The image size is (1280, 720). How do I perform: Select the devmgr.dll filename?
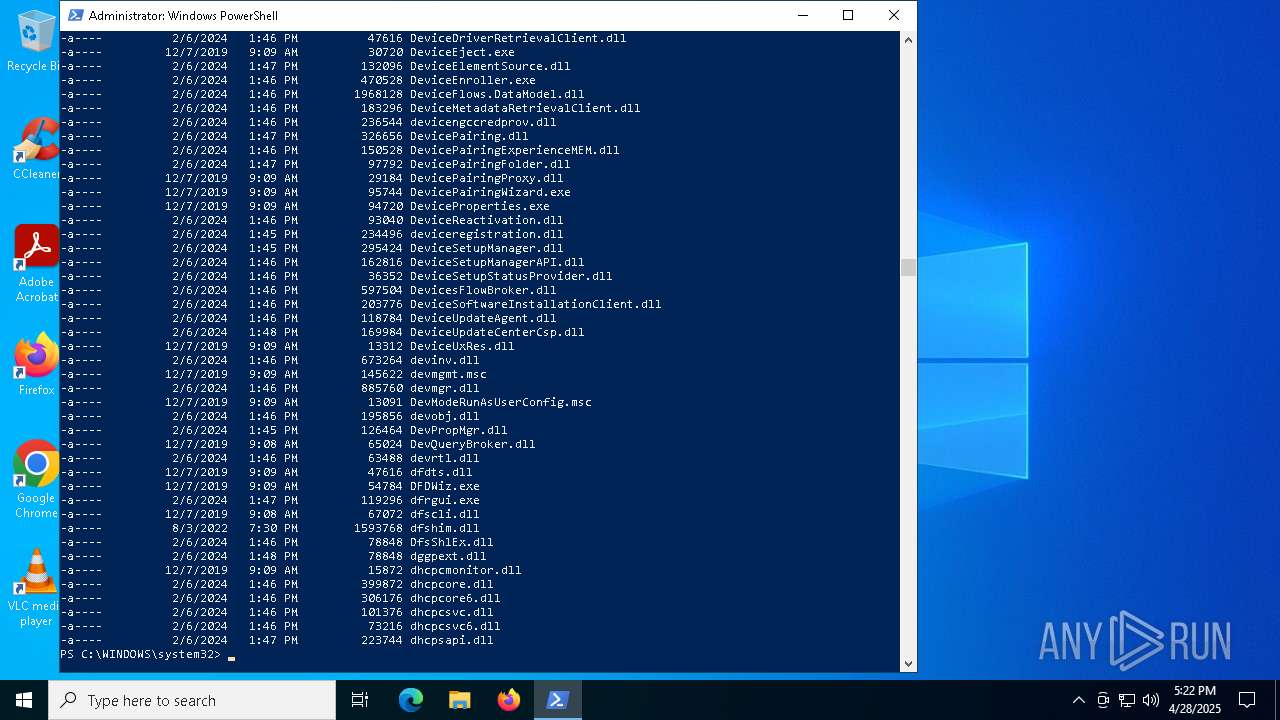point(445,388)
